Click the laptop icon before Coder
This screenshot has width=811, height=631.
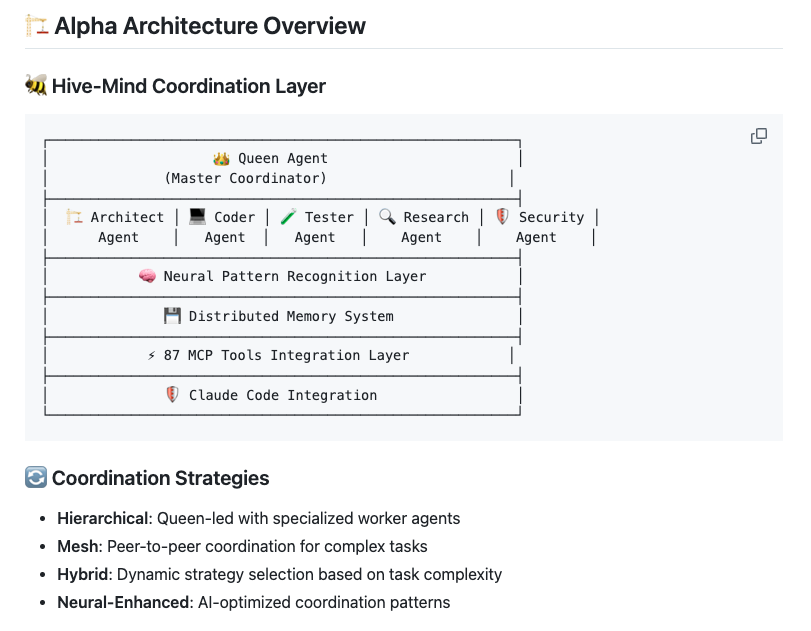(x=197, y=217)
